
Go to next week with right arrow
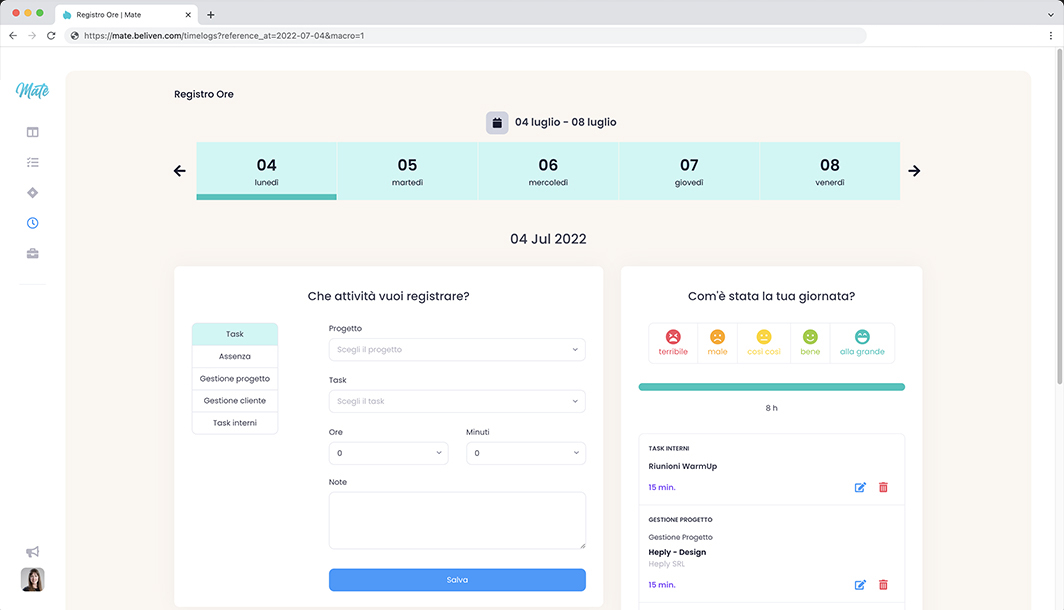pyautogui.click(x=914, y=171)
